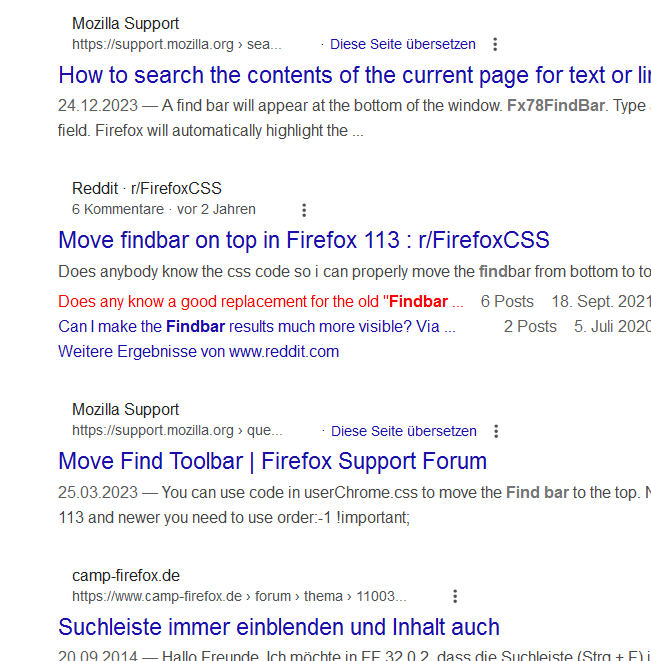Open three-dot menu for Move Find Toolbar result
The image size is (651, 661).
tap(496, 431)
